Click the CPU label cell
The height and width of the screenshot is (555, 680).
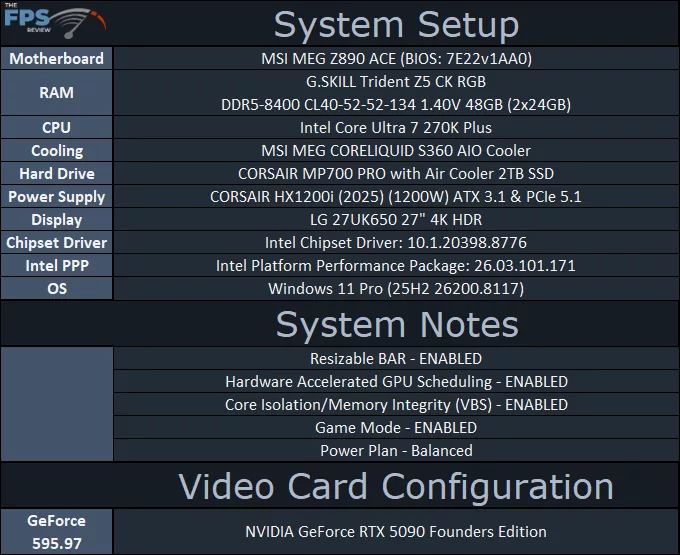(57, 127)
